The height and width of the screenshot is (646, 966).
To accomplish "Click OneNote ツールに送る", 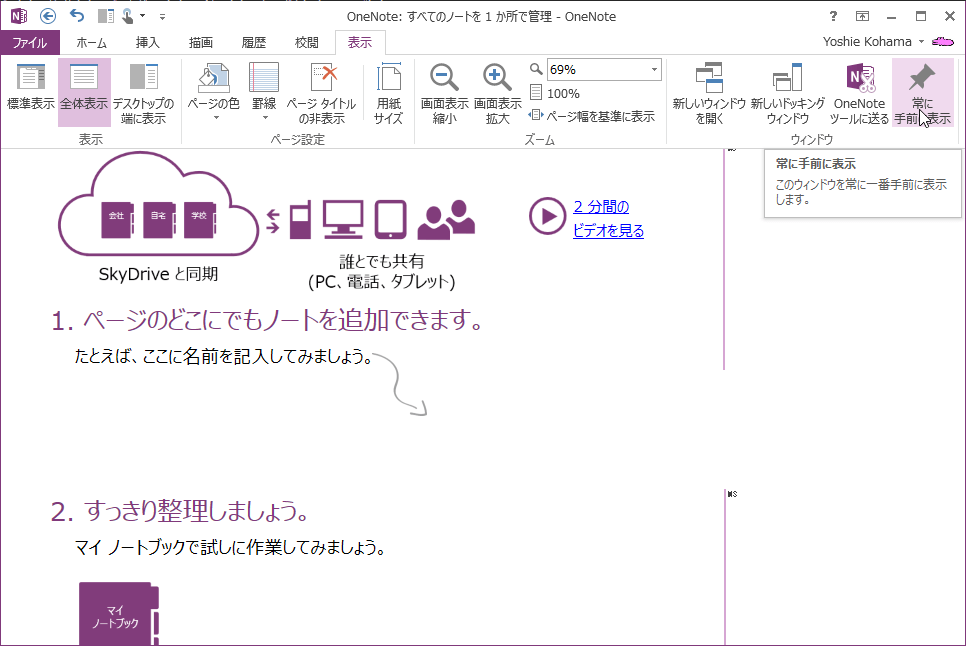I will (x=859, y=94).
